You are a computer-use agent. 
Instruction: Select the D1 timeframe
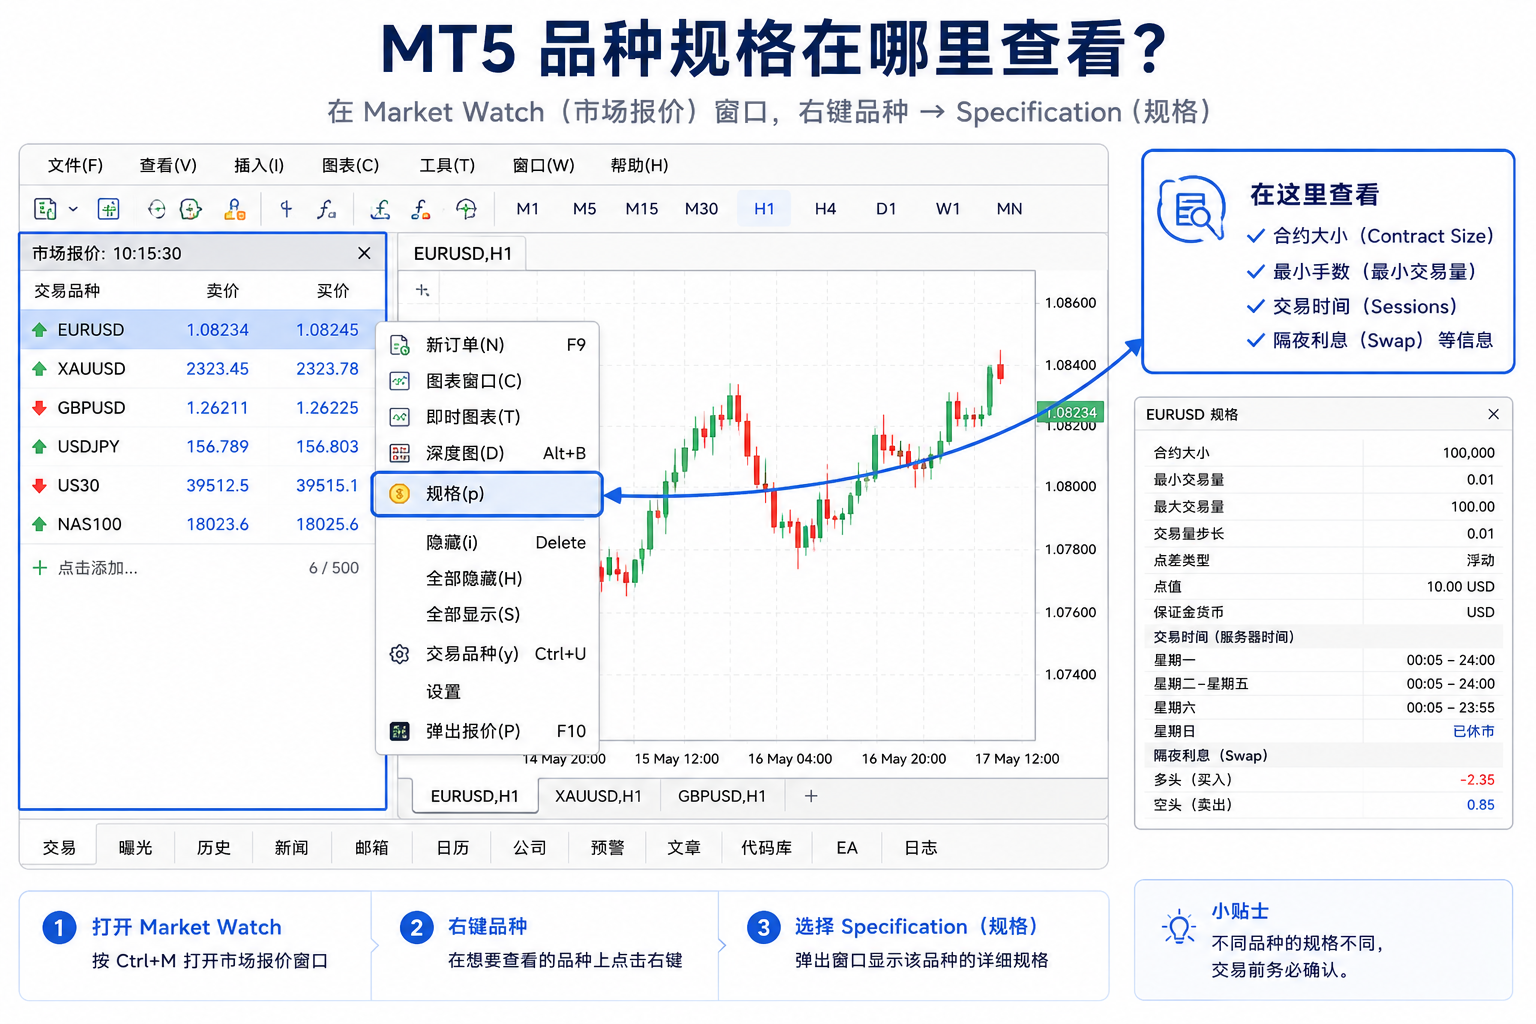(886, 209)
